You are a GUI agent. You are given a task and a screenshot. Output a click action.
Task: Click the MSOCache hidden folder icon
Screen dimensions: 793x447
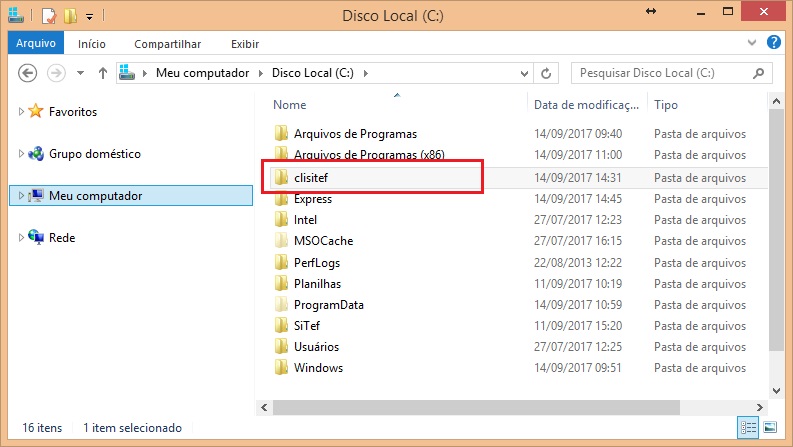(x=281, y=241)
